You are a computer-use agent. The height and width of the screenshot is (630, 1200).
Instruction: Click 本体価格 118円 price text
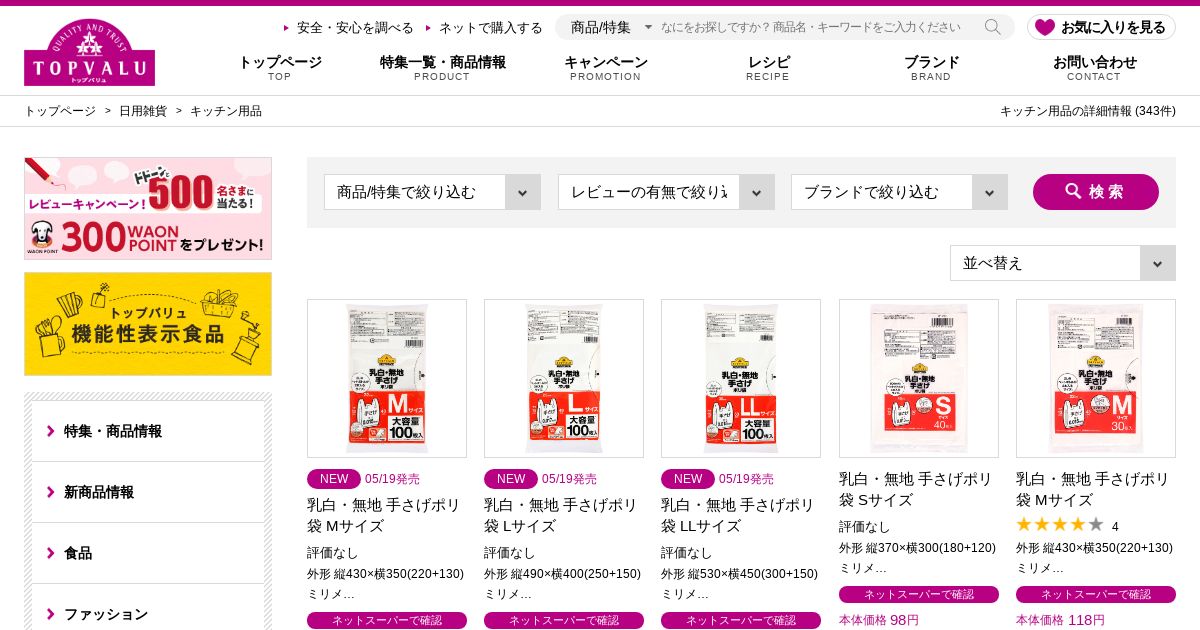pos(1061,620)
